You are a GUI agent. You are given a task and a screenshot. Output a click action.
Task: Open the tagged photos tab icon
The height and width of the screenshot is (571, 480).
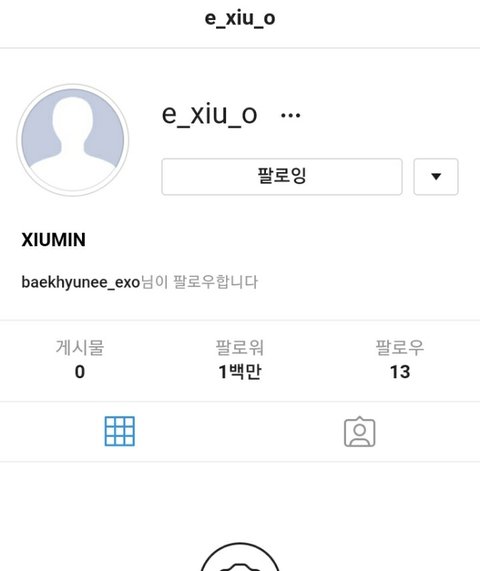(x=359, y=432)
